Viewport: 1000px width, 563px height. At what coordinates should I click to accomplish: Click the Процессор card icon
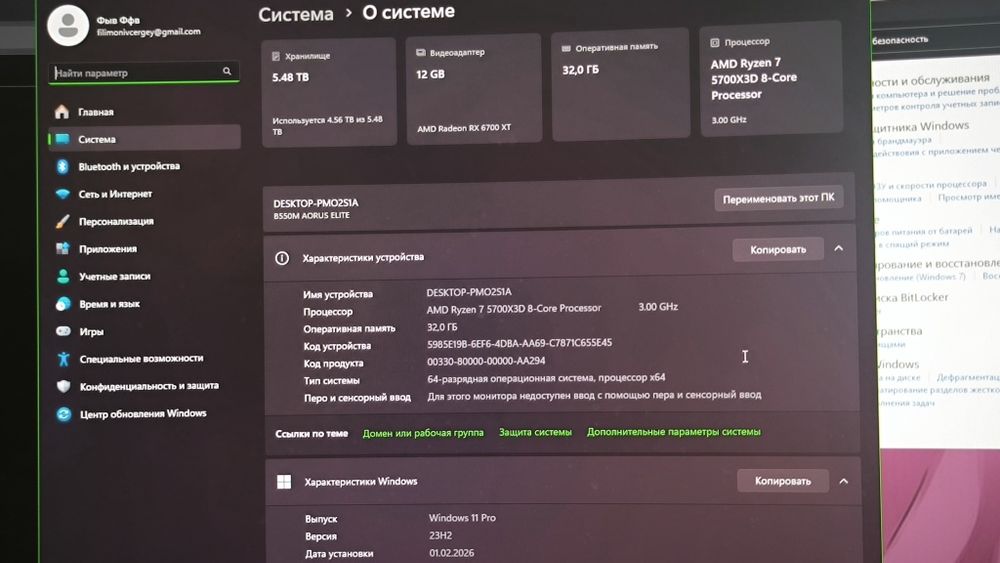(715, 43)
